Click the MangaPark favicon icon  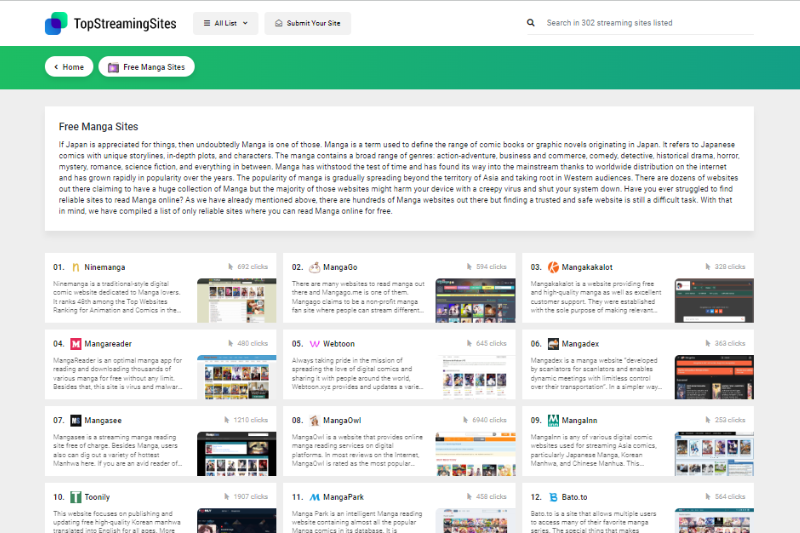[314, 497]
